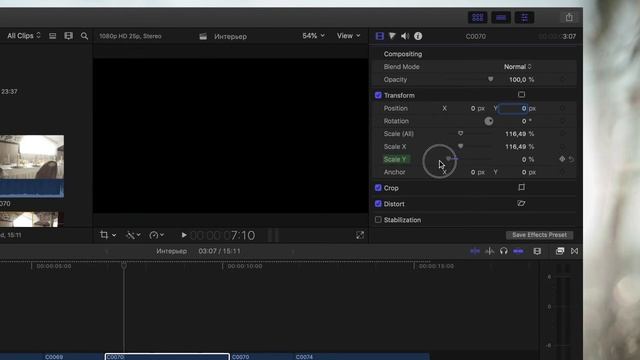Click the Position X value field
Screen dimensions: 640x360
coord(473,108)
